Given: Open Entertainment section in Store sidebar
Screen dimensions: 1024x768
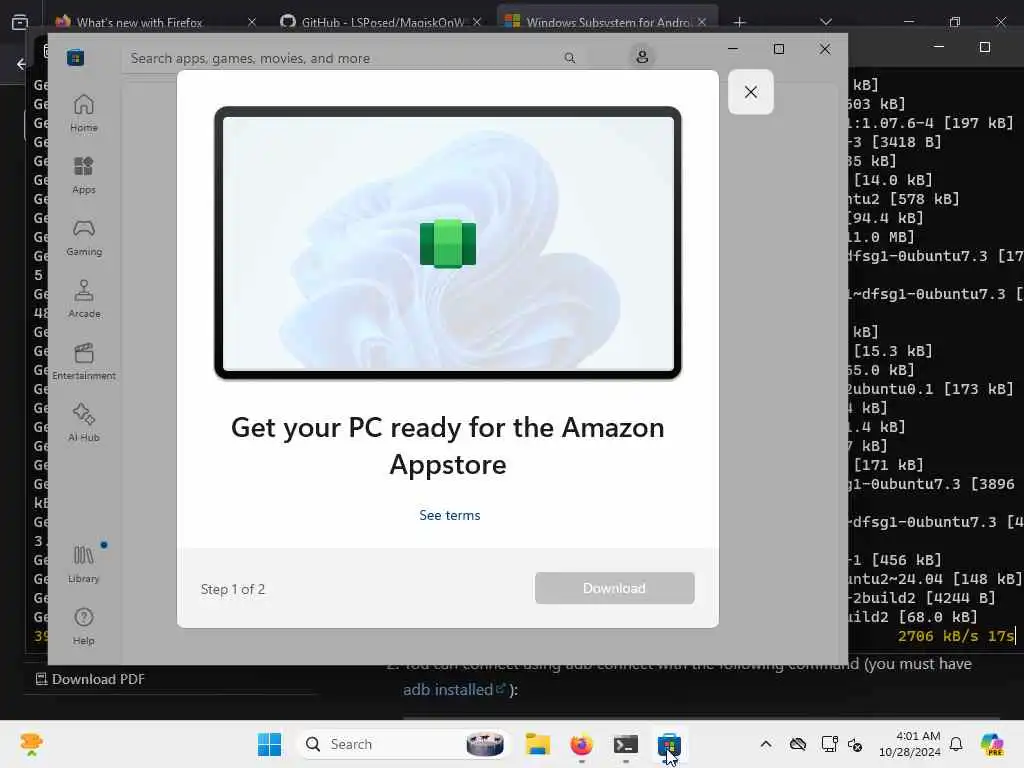Looking at the screenshot, I should tap(84, 361).
